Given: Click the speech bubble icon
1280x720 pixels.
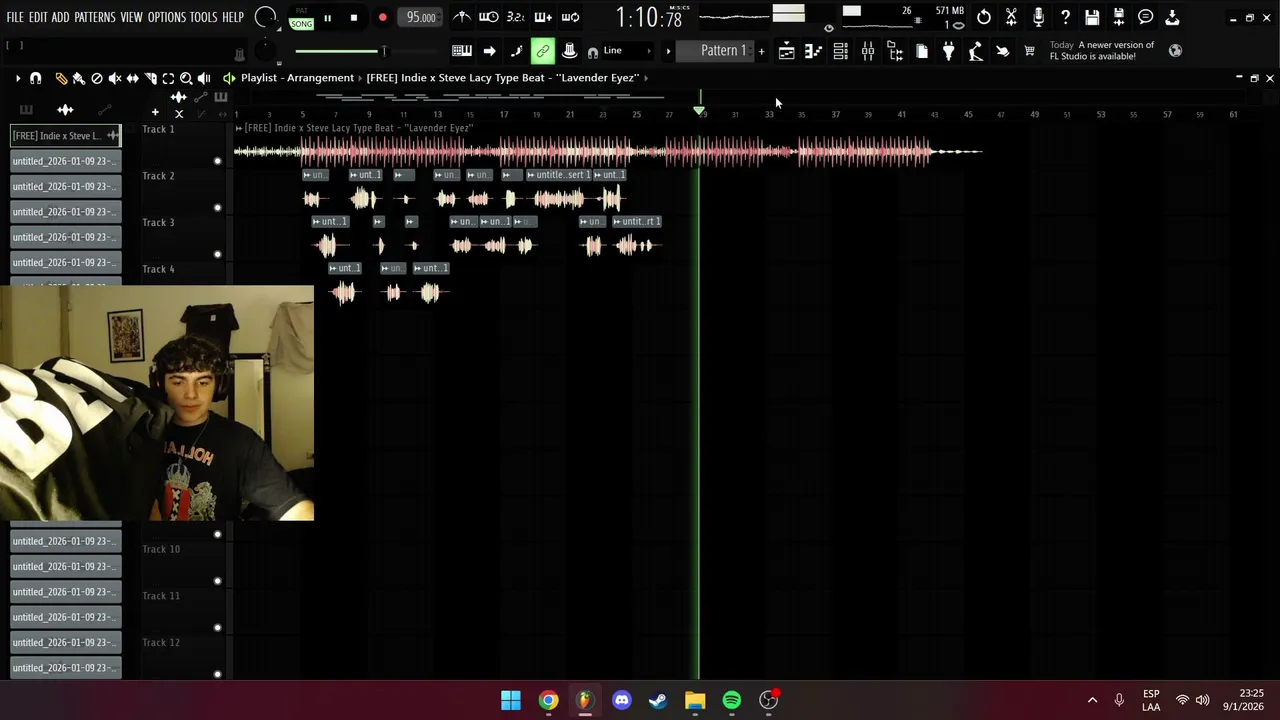Looking at the screenshot, I should [x=1146, y=17].
